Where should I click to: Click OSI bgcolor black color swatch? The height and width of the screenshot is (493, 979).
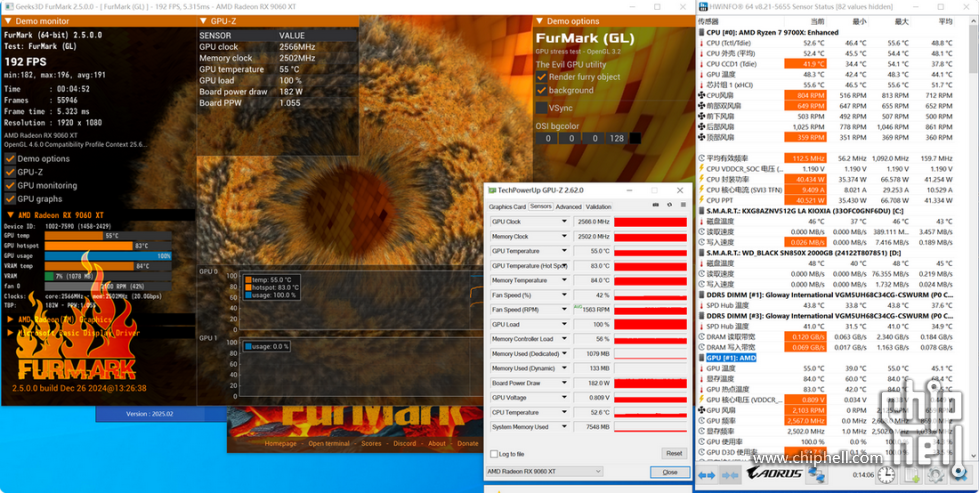(x=635, y=138)
